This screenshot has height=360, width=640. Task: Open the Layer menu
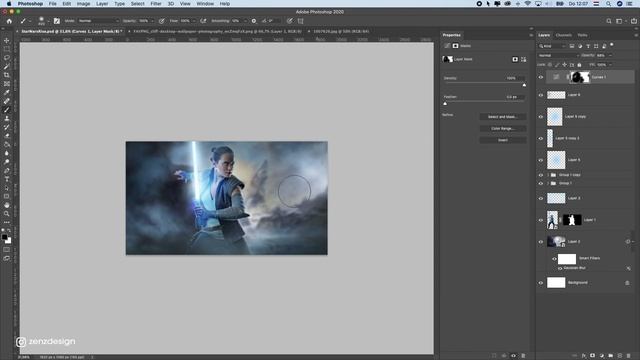(102, 4)
